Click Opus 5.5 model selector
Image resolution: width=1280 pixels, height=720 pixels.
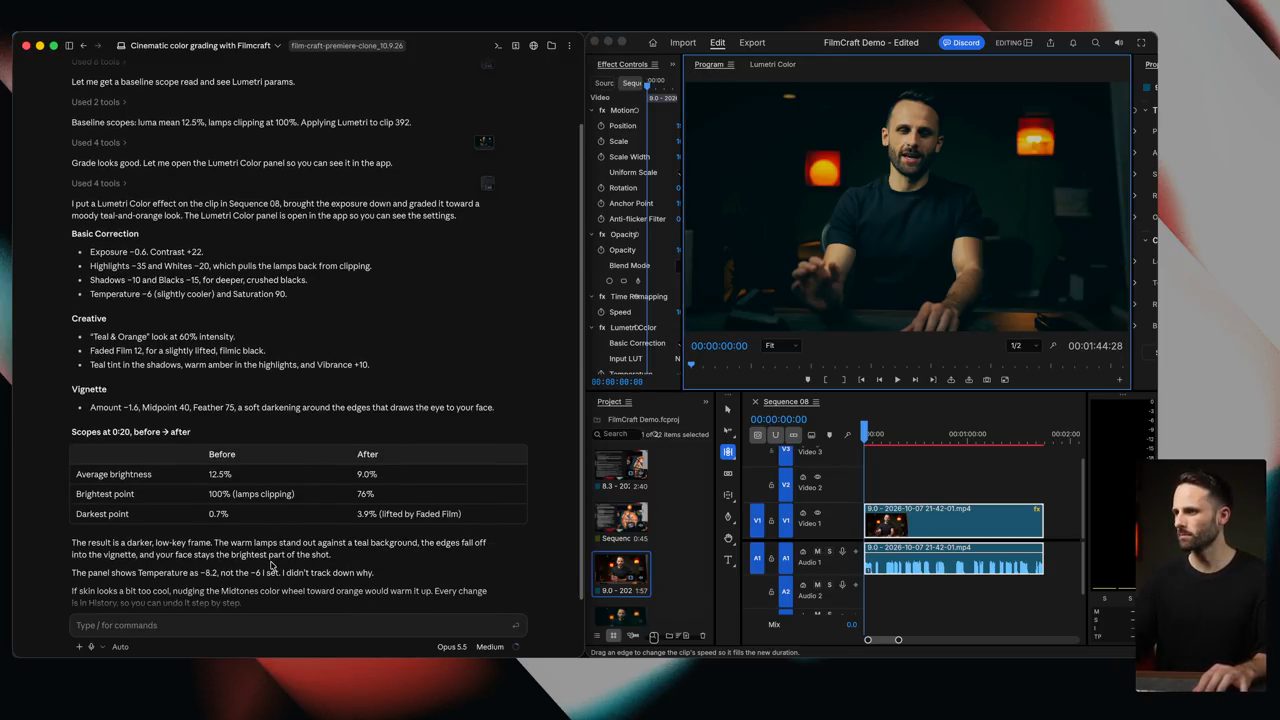point(452,647)
